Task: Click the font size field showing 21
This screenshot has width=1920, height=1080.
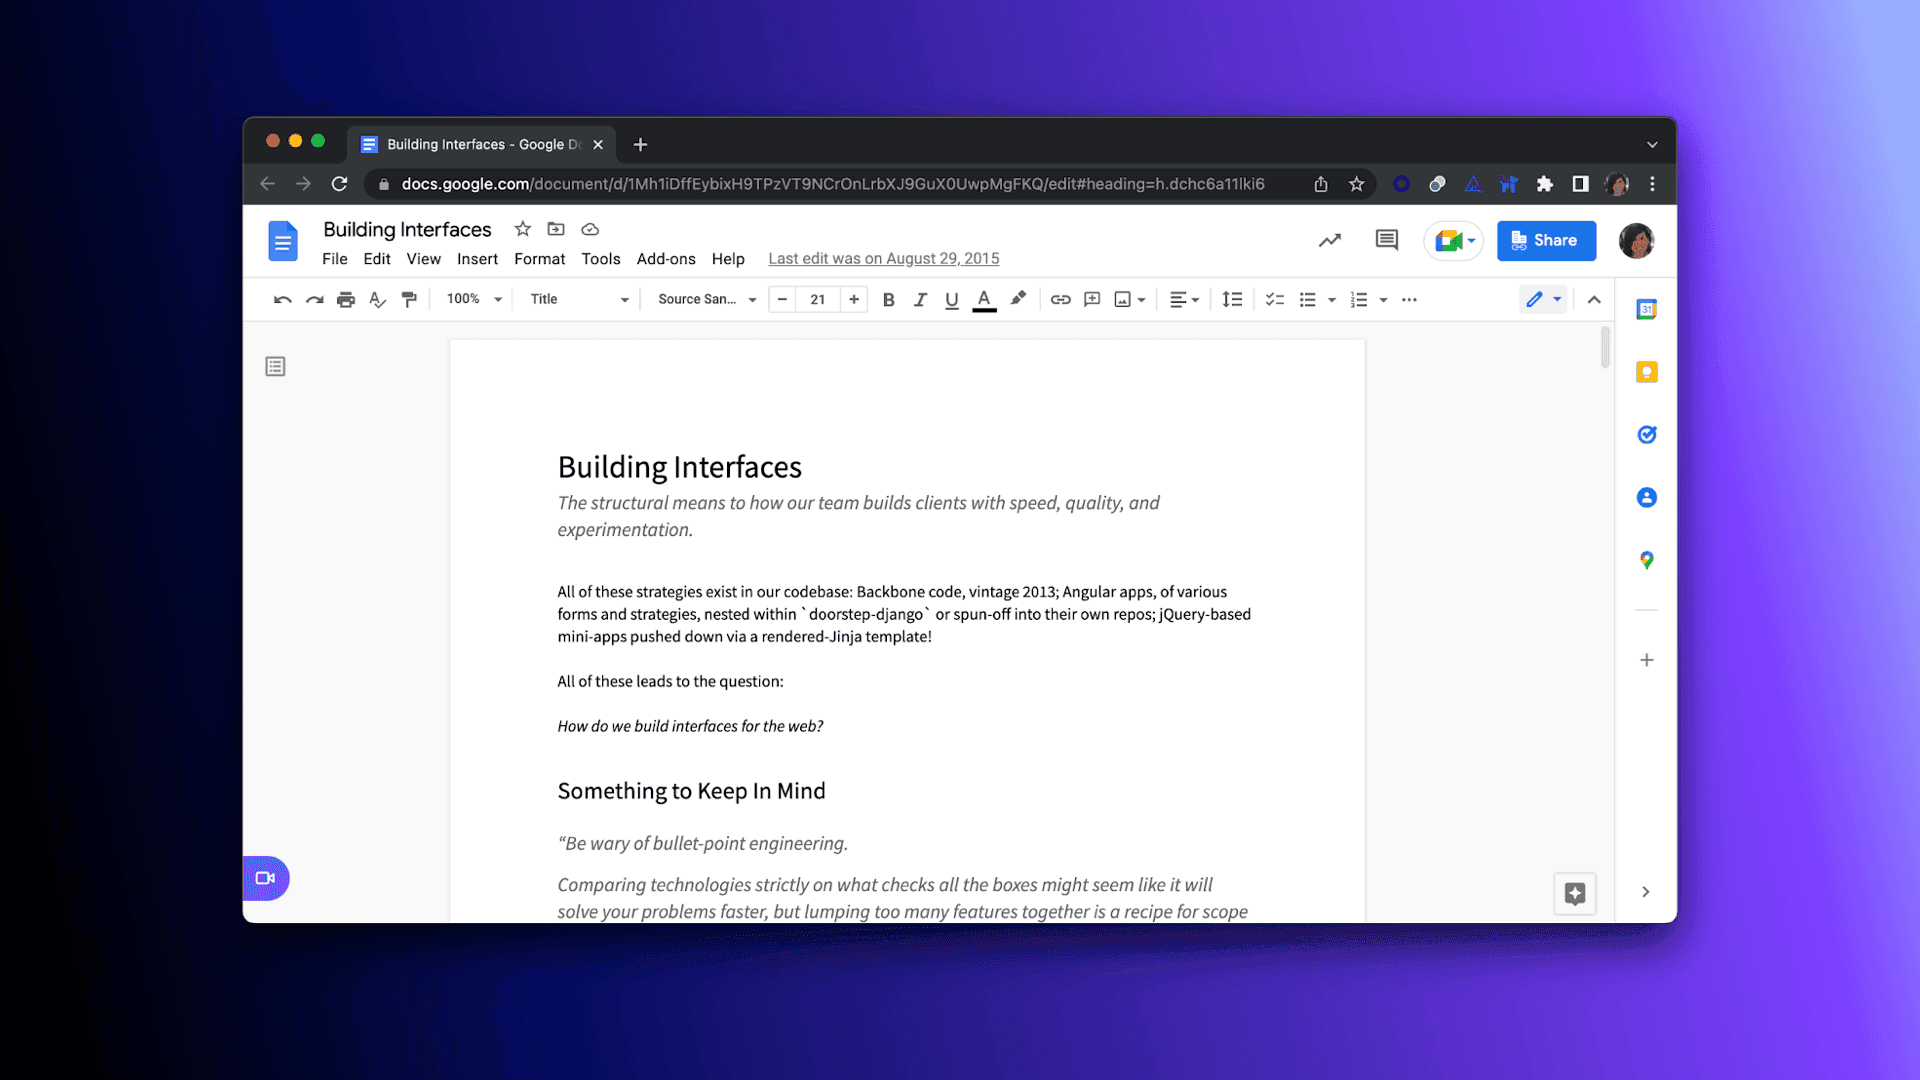Action: (818, 299)
